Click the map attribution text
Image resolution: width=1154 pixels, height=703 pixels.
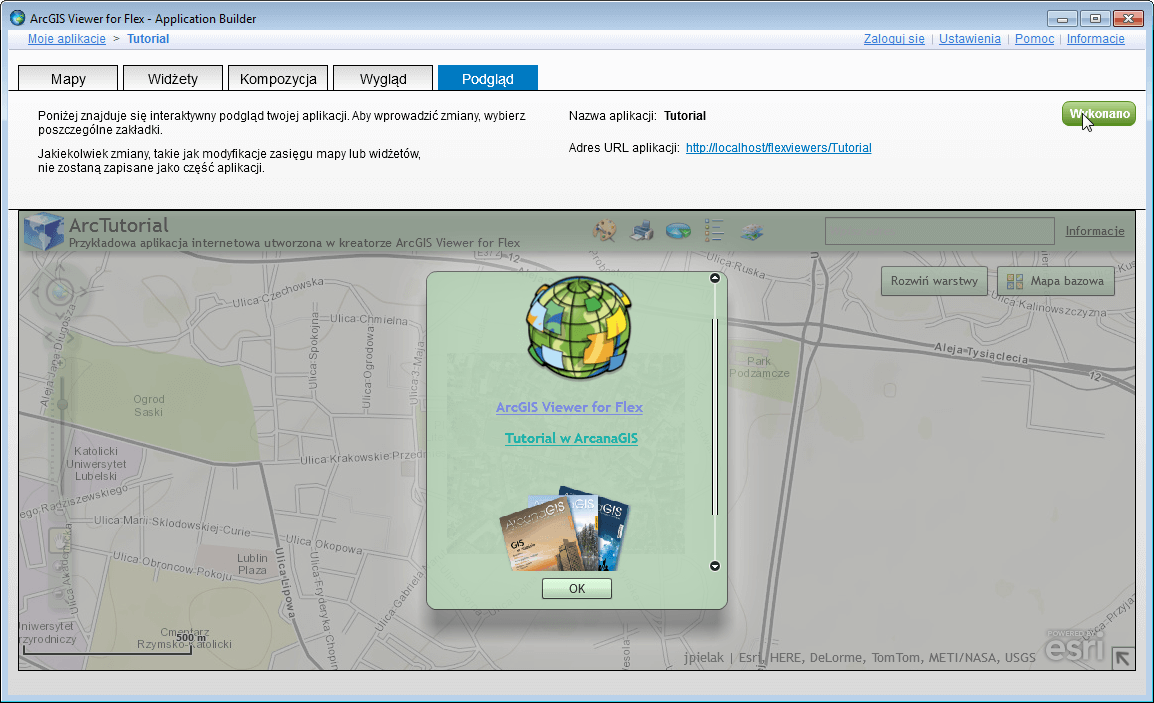point(860,657)
